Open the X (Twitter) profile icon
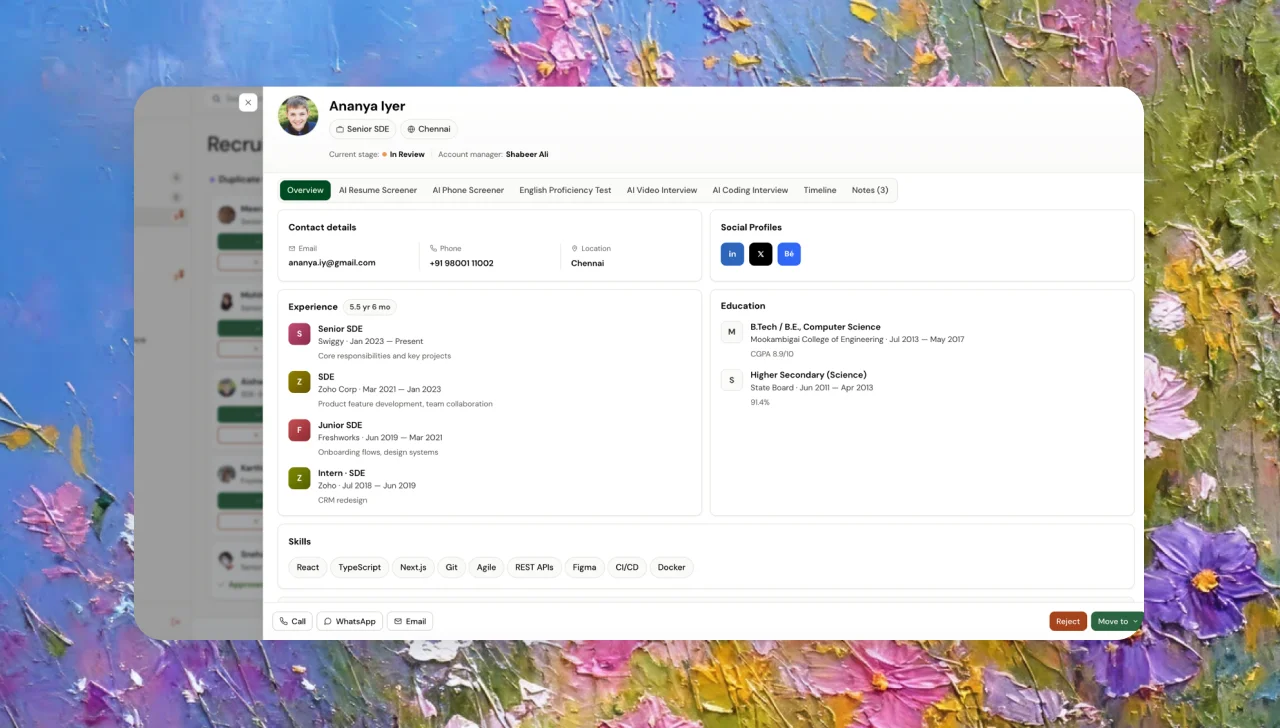This screenshot has height=728, width=1280. pyautogui.click(x=760, y=254)
